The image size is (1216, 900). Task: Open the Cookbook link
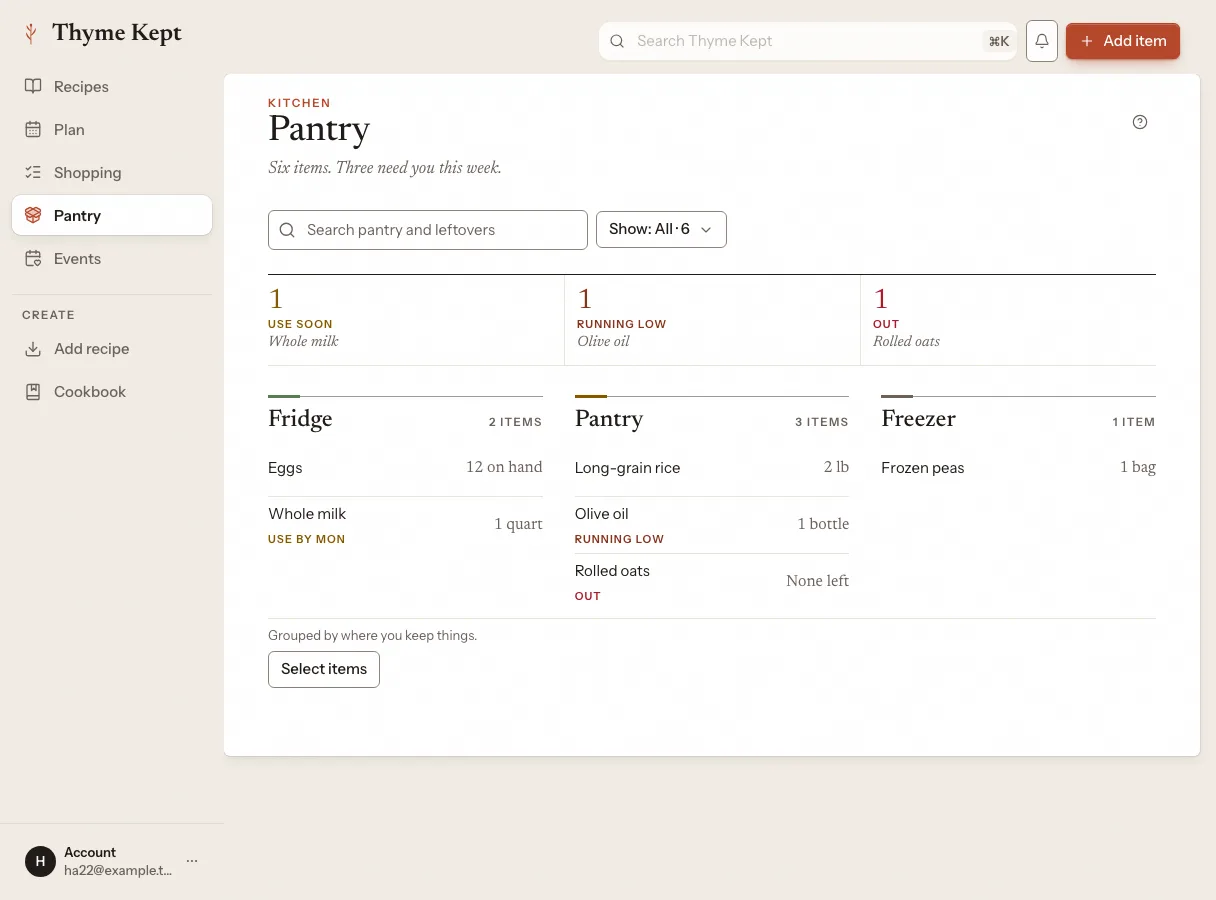(x=112, y=392)
